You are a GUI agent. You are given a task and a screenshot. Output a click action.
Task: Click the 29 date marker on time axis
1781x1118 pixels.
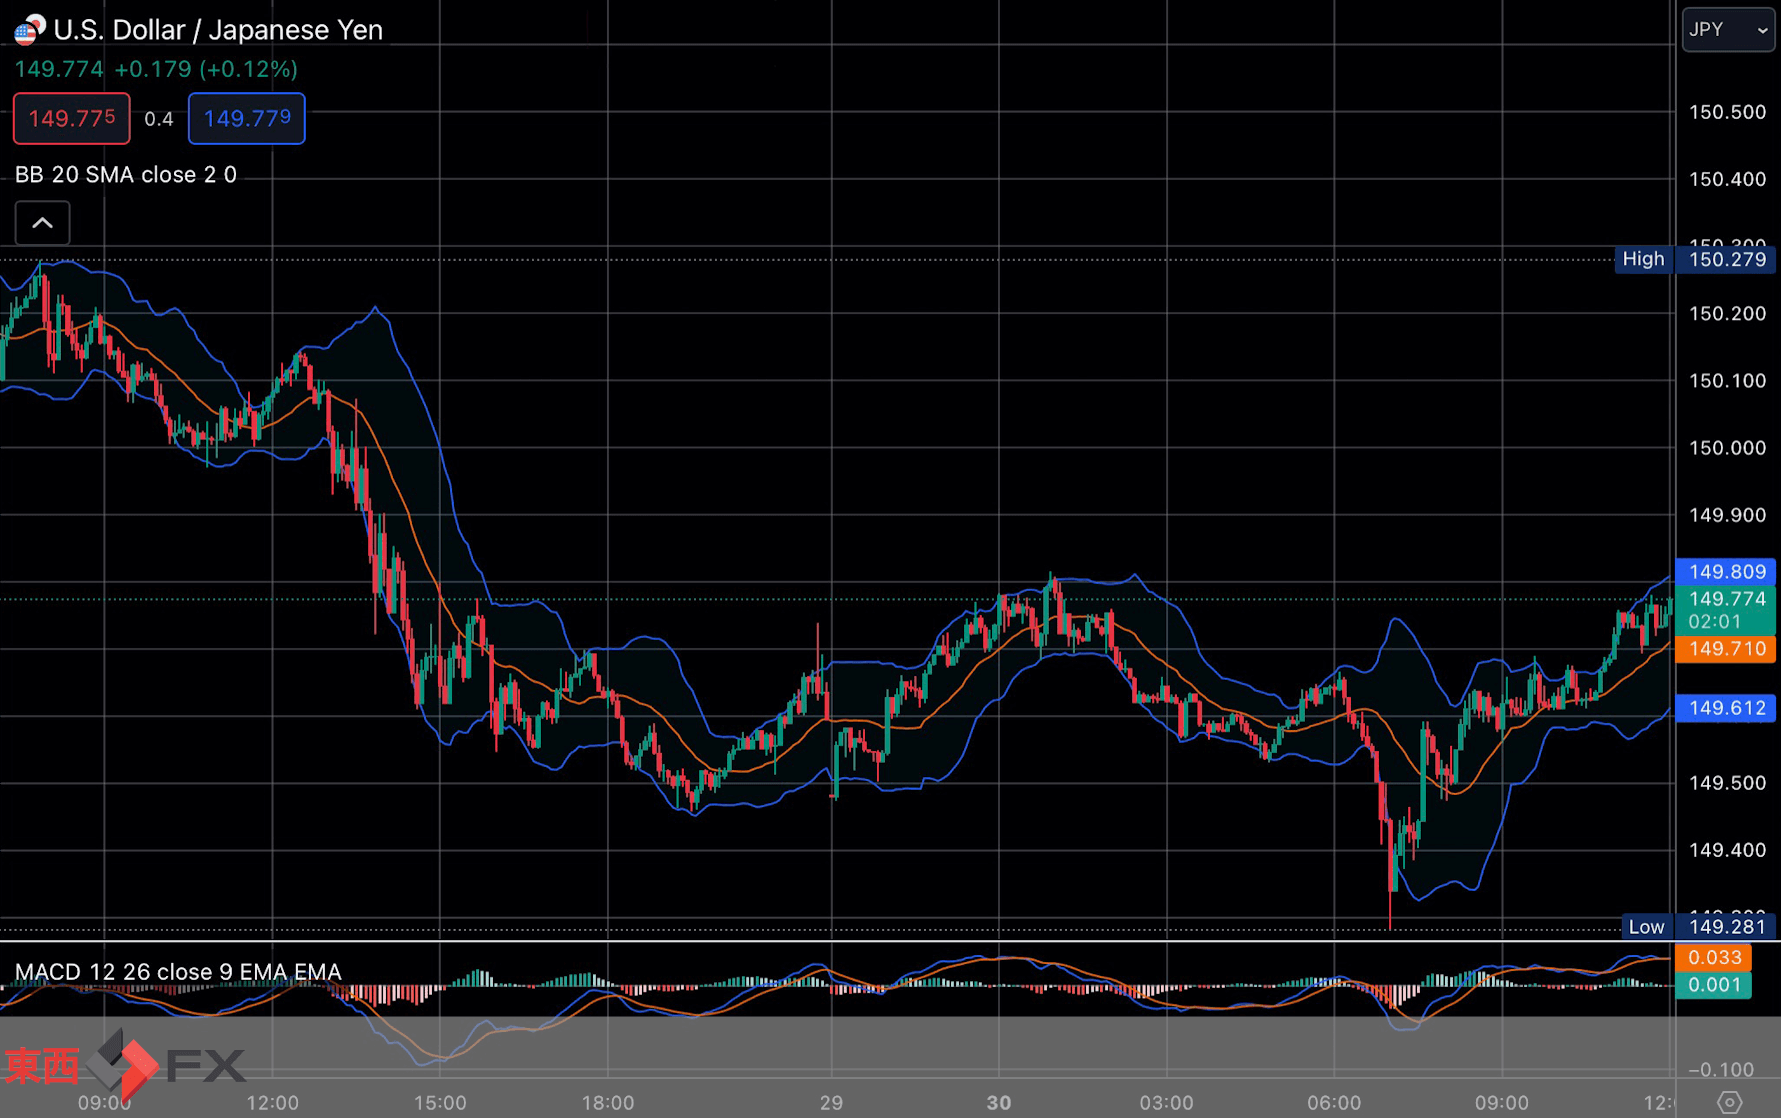pyautogui.click(x=831, y=1102)
